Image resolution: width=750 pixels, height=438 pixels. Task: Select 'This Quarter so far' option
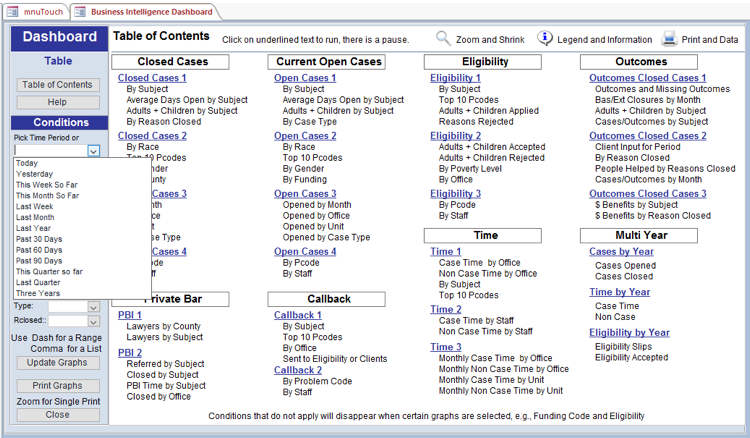tap(48, 272)
